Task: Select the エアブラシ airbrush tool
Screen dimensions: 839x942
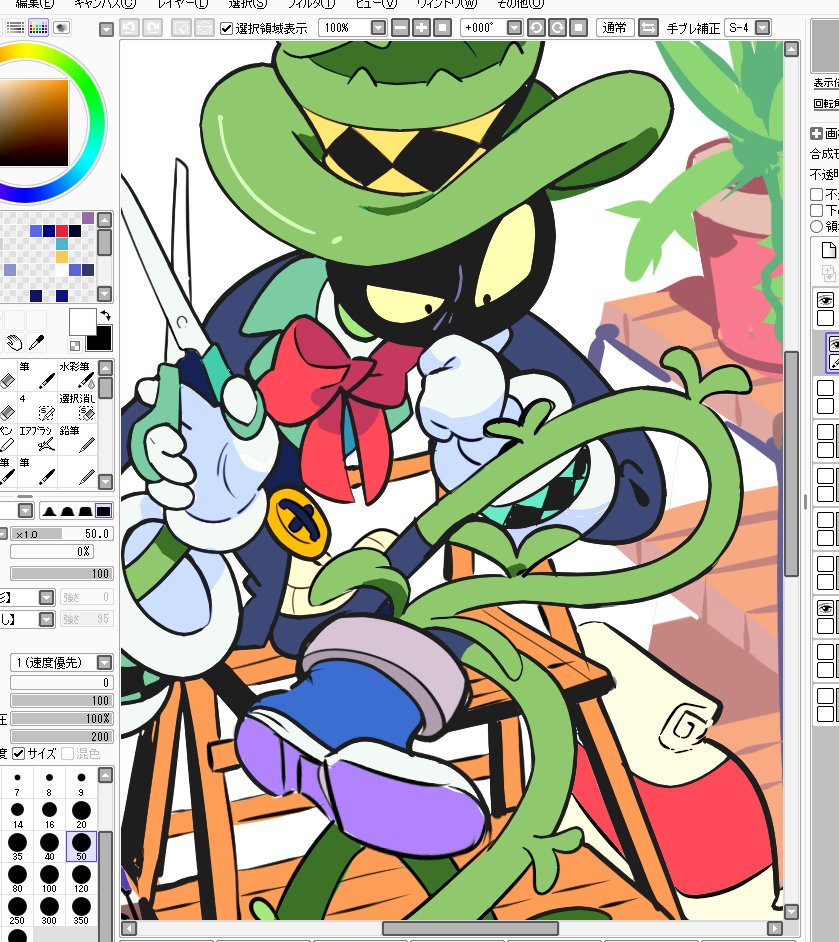Action: click(37, 439)
